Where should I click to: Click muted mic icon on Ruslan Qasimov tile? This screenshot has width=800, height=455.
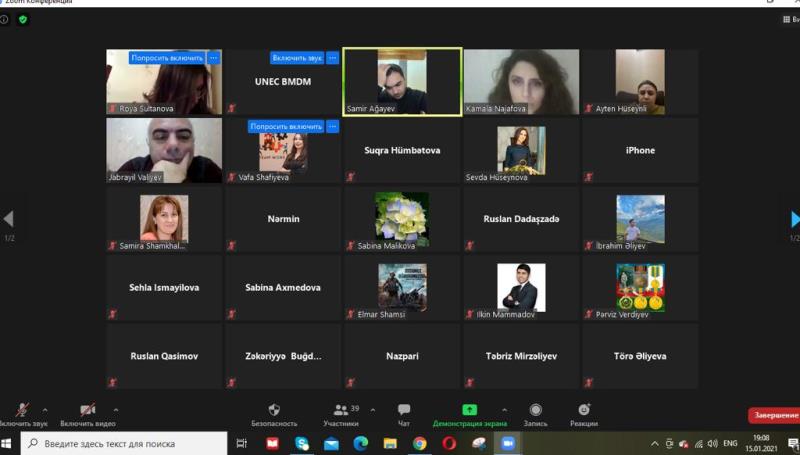point(113,382)
